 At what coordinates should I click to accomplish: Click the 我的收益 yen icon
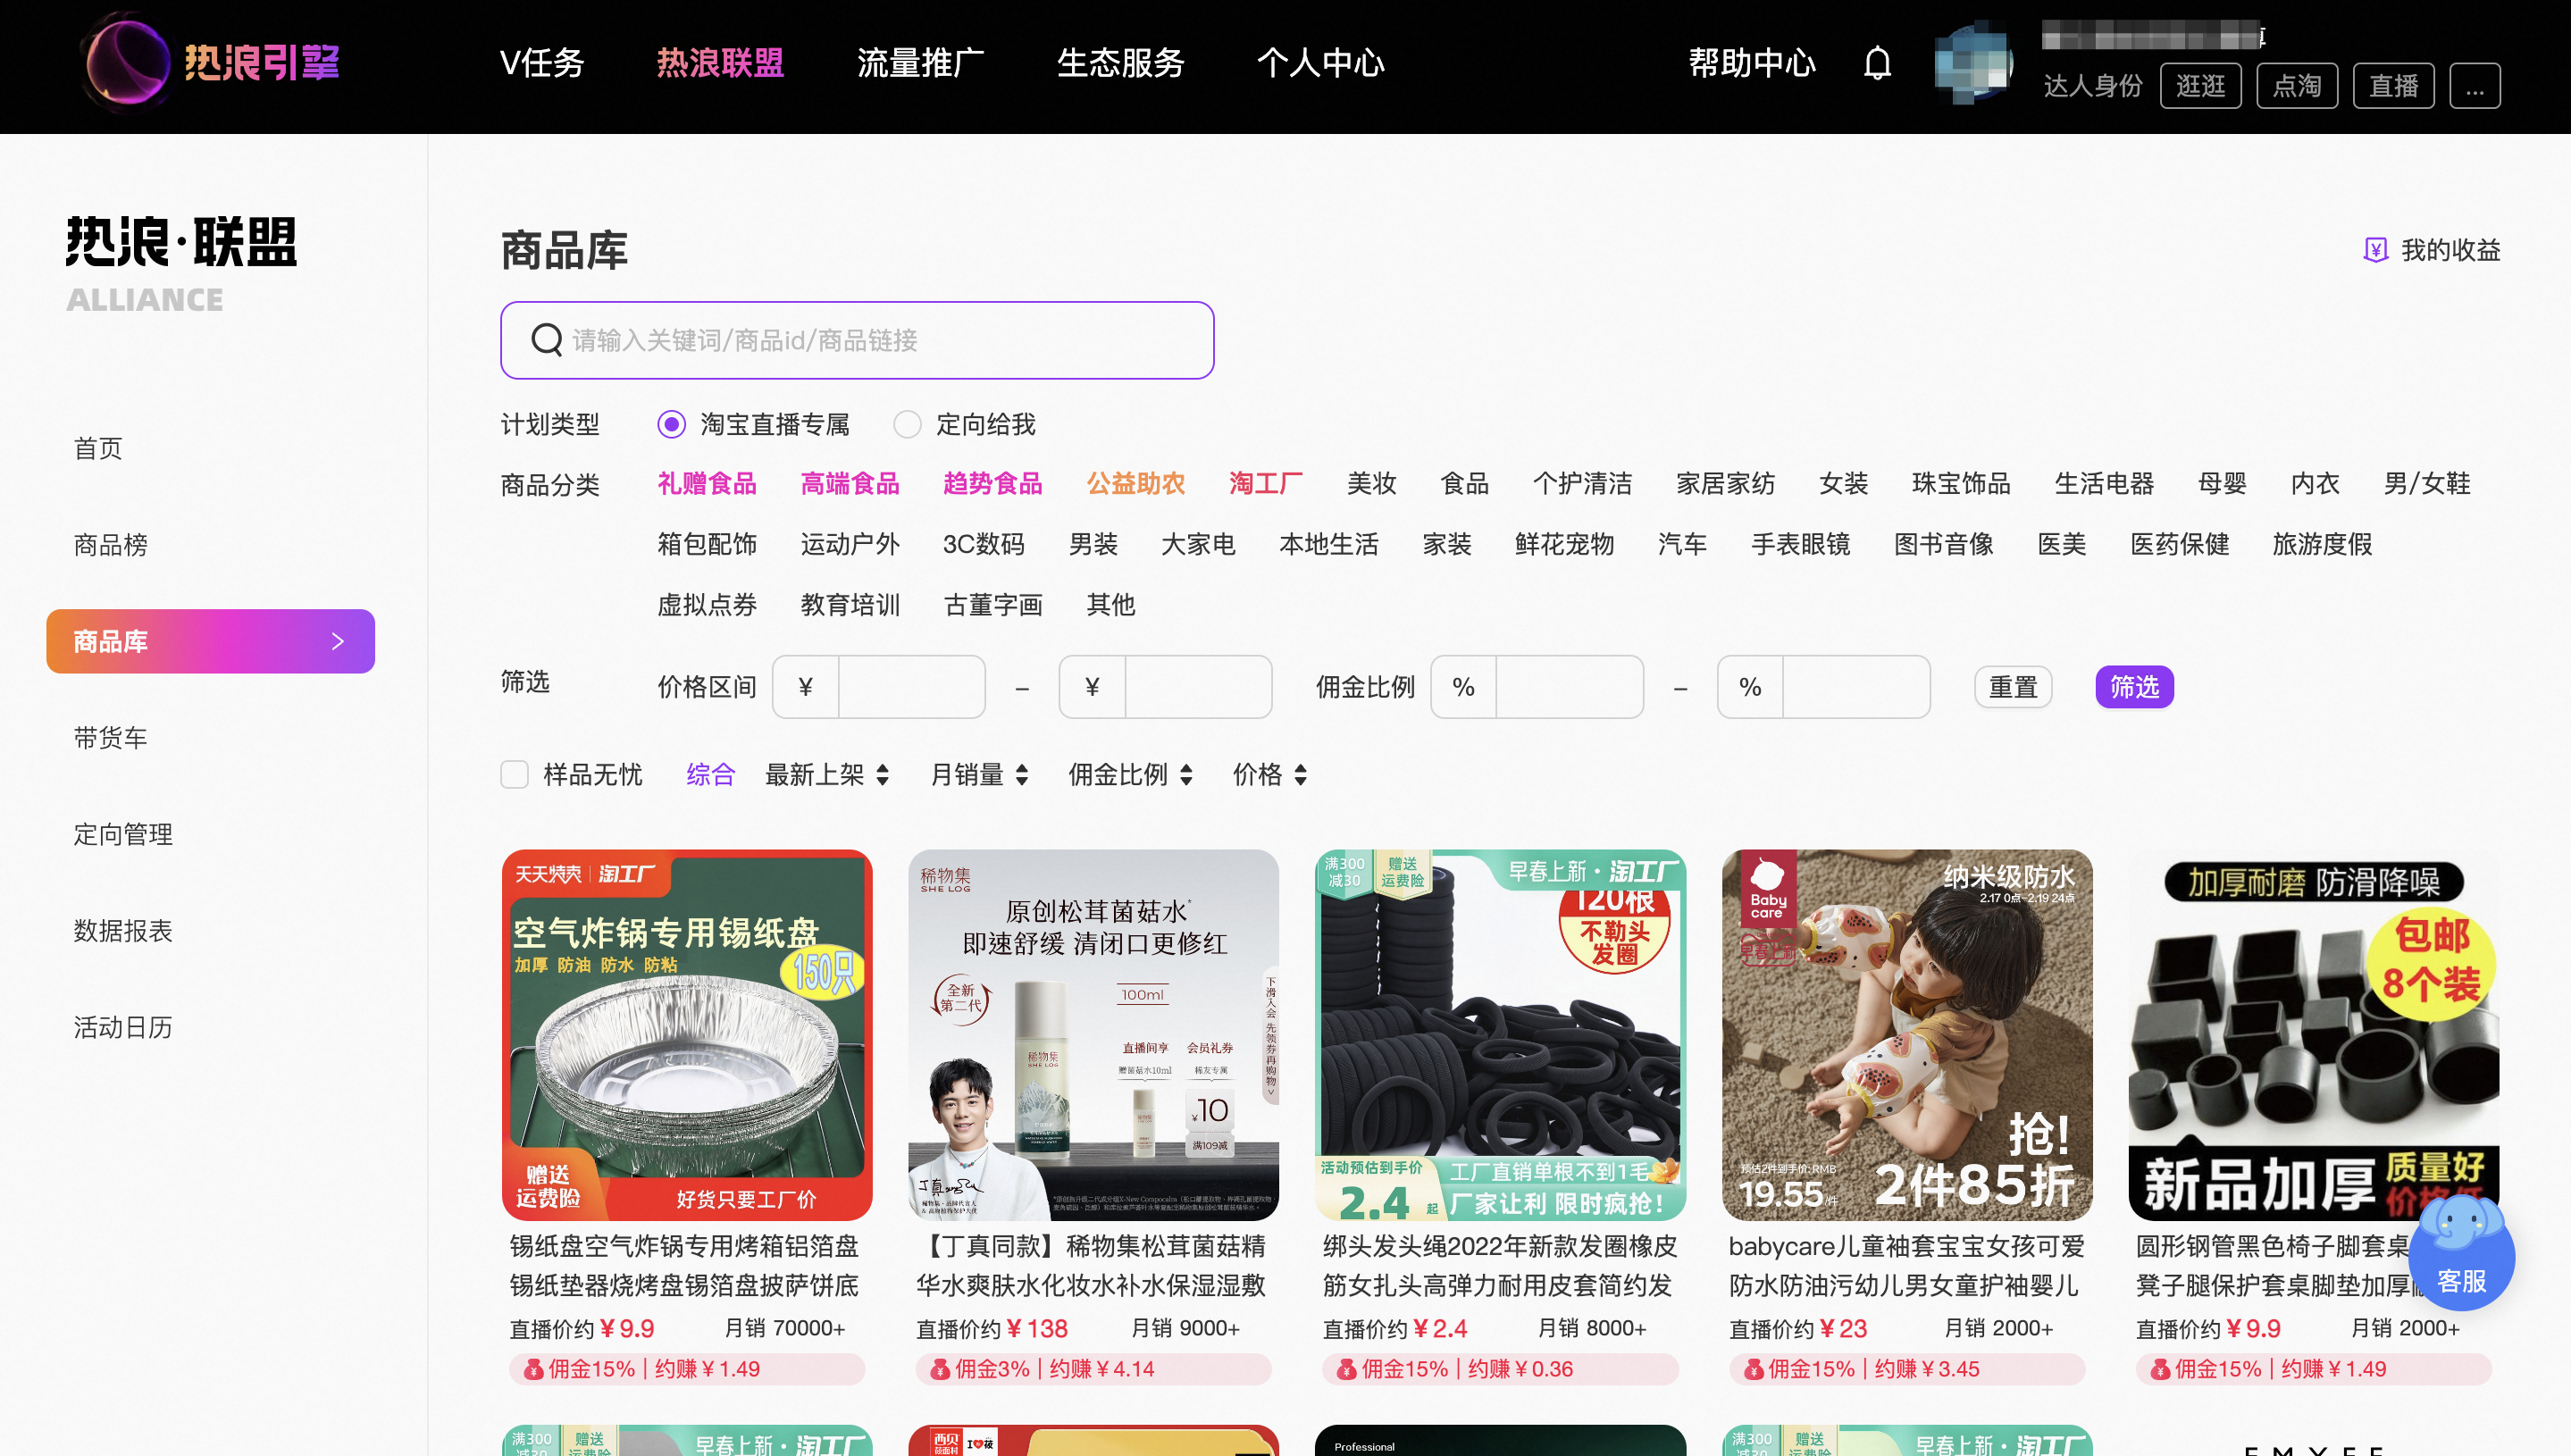pyautogui.click(x=2375, y=250)
